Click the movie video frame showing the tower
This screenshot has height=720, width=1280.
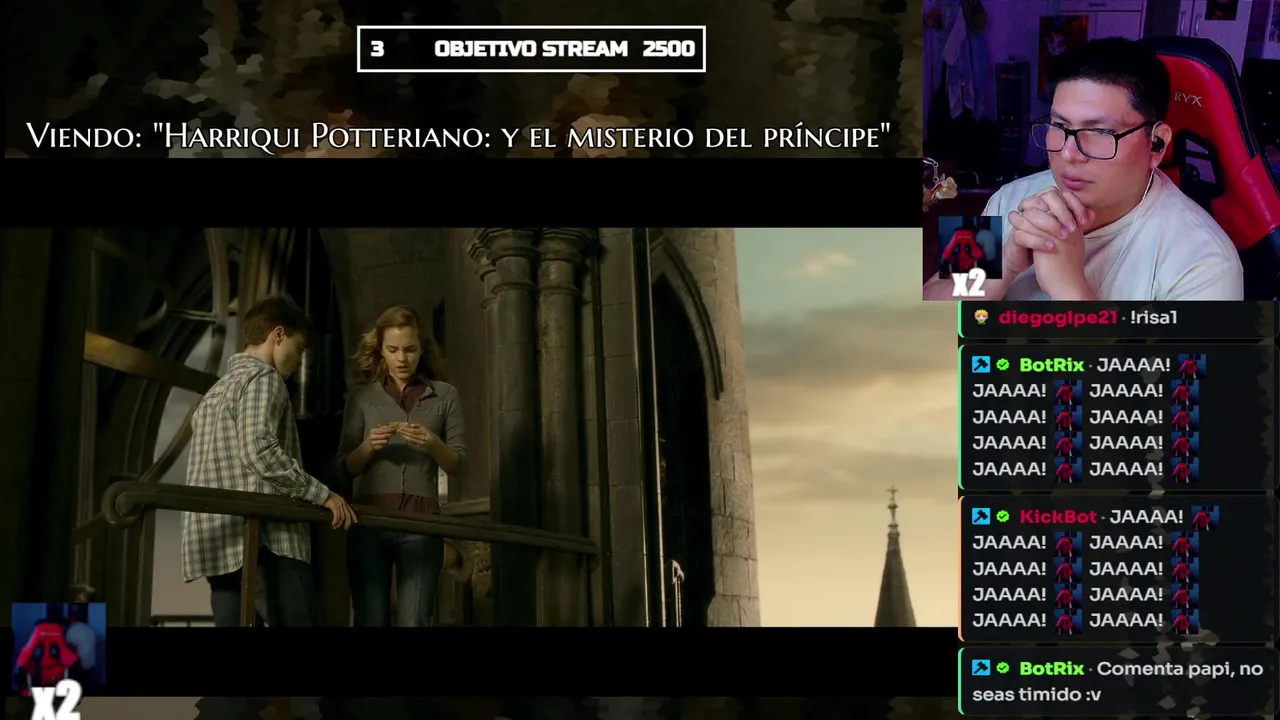[x=478, y=427]
